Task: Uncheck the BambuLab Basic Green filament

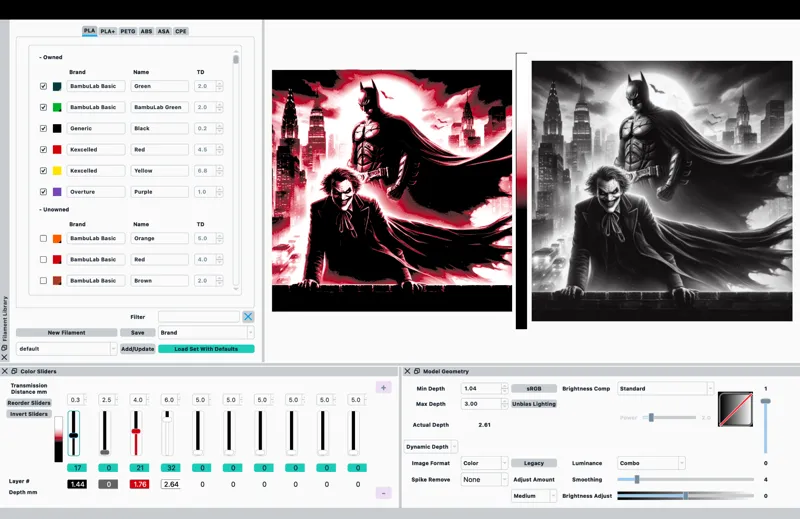Action: point(43,86)
